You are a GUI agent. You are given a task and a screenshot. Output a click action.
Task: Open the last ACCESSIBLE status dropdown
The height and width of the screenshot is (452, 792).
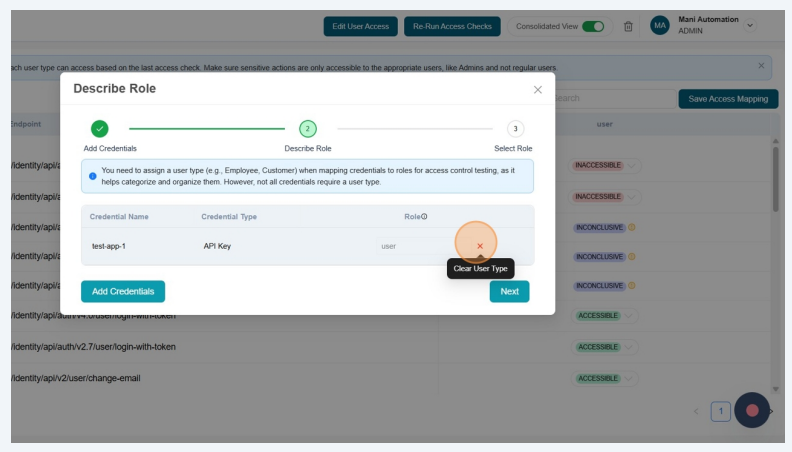click(632, 379)
